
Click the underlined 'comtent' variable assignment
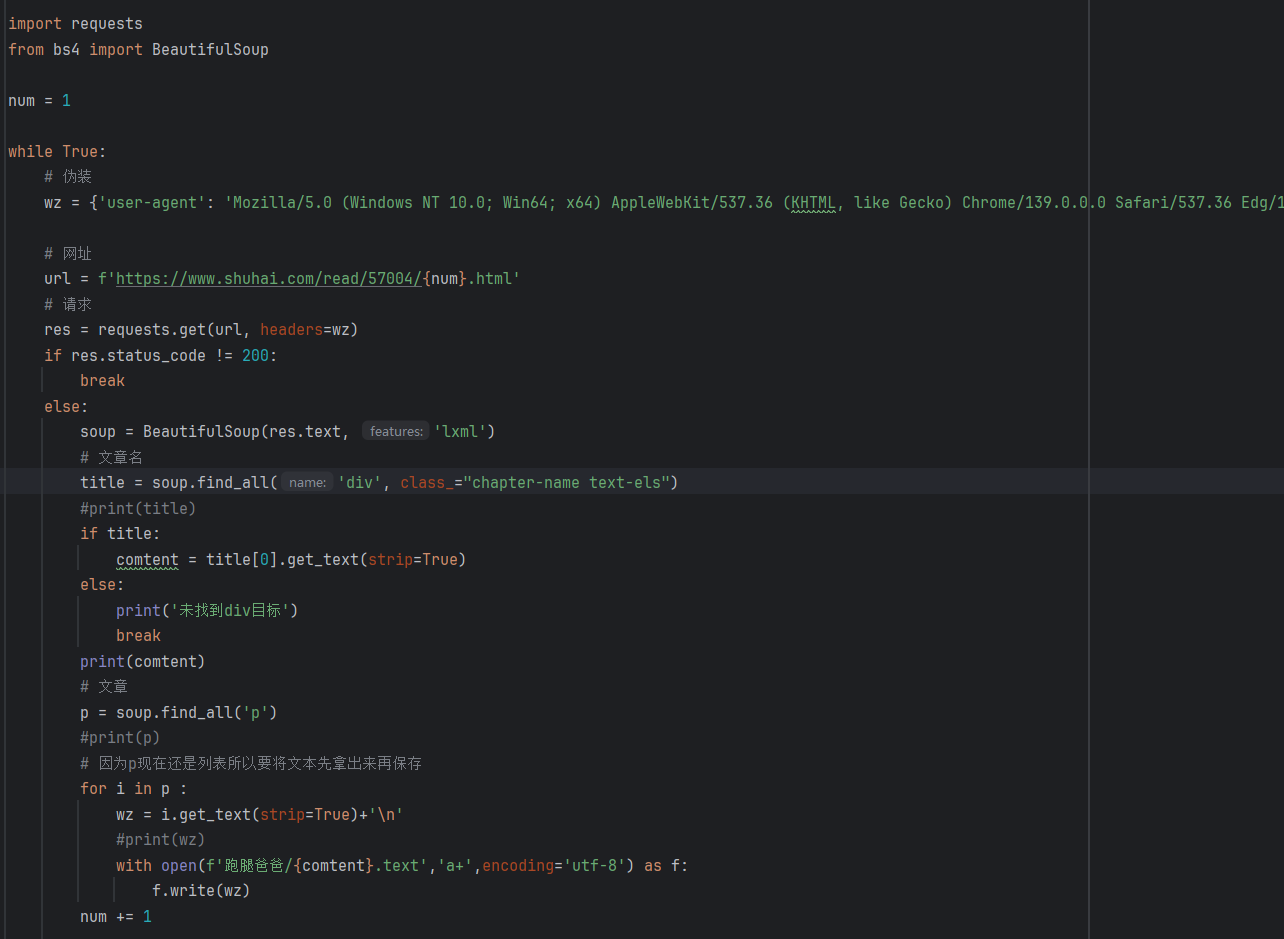[147, 559]
